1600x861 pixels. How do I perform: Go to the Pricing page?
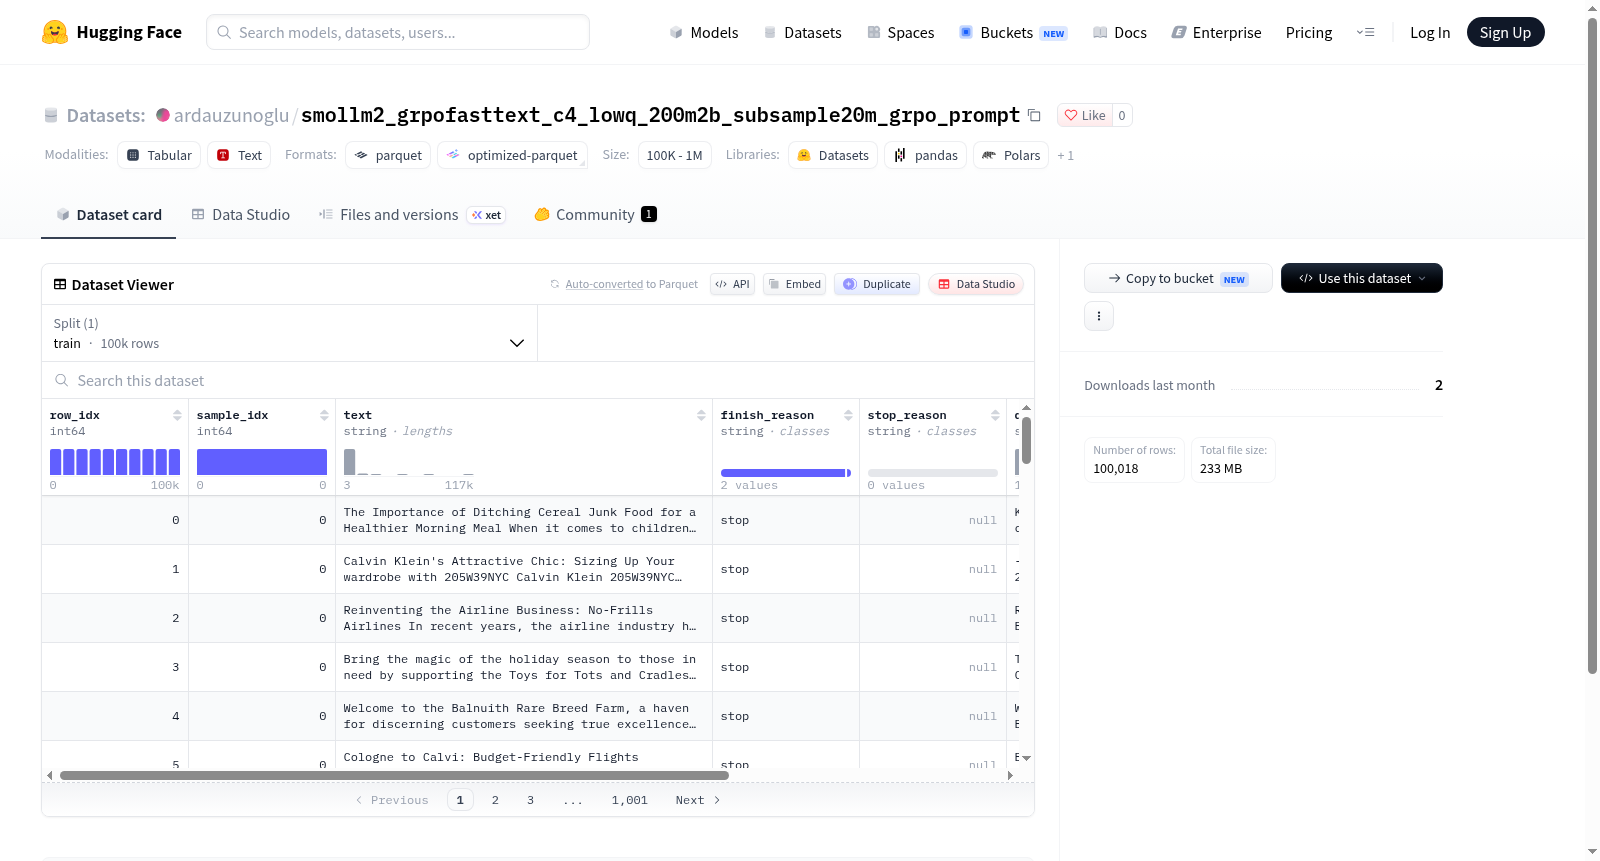click(x=1309, y=32)
